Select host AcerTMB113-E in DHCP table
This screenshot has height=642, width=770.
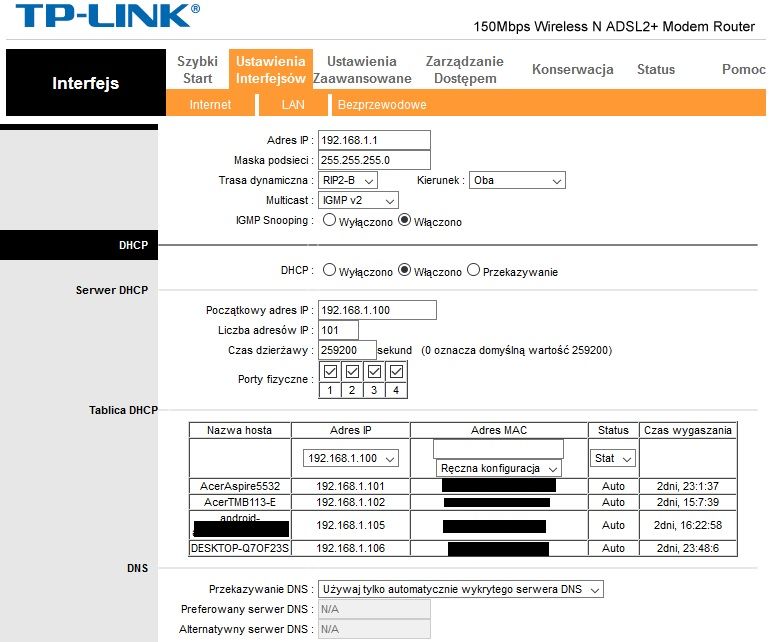(x=240, y=502)
